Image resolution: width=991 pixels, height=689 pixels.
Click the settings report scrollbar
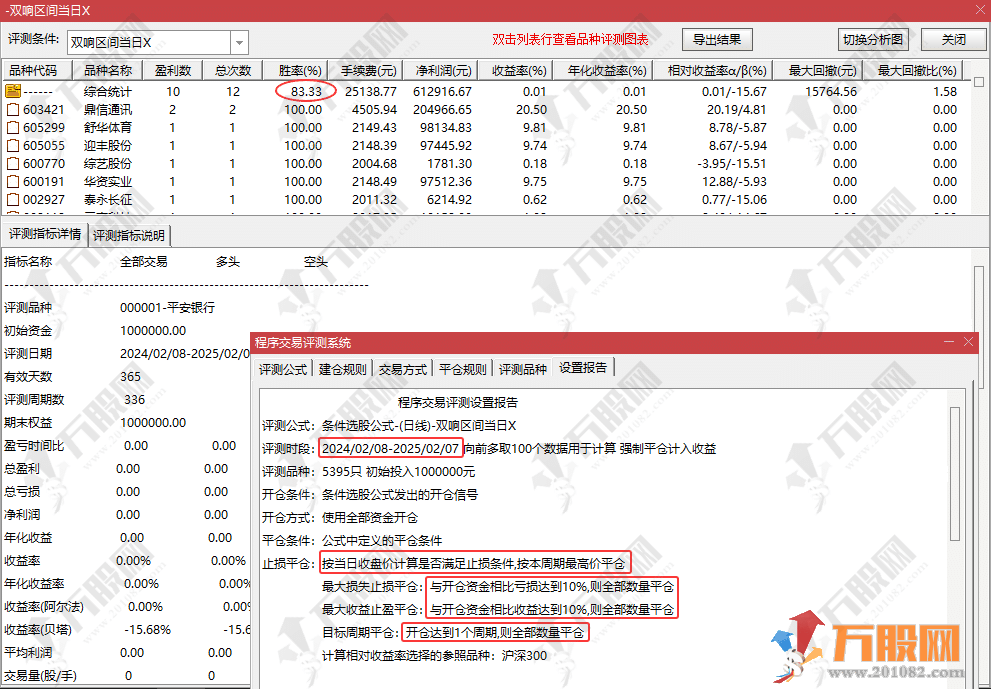pos(955,474)
